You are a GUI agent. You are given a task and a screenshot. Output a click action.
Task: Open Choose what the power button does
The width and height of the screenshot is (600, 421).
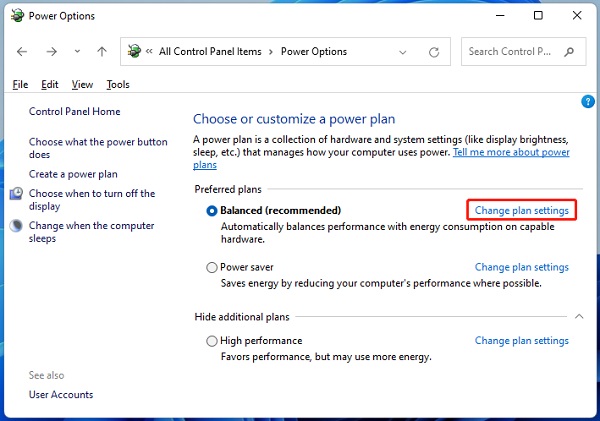[98, 148]
